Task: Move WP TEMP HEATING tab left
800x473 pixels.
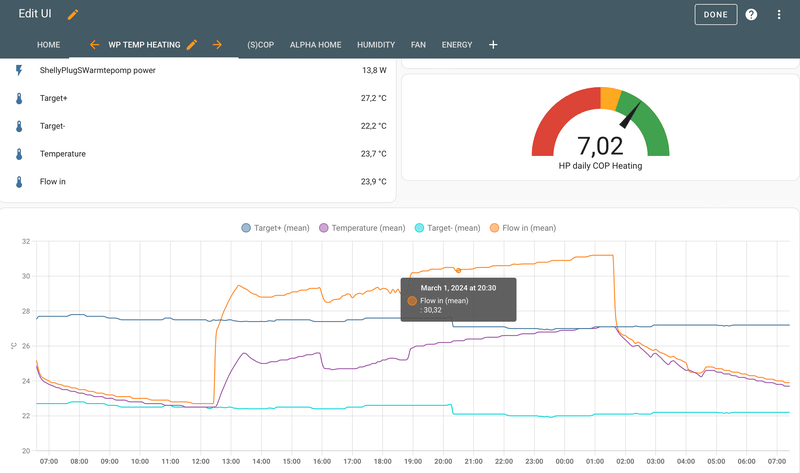Action: click(x=94, y=45)
